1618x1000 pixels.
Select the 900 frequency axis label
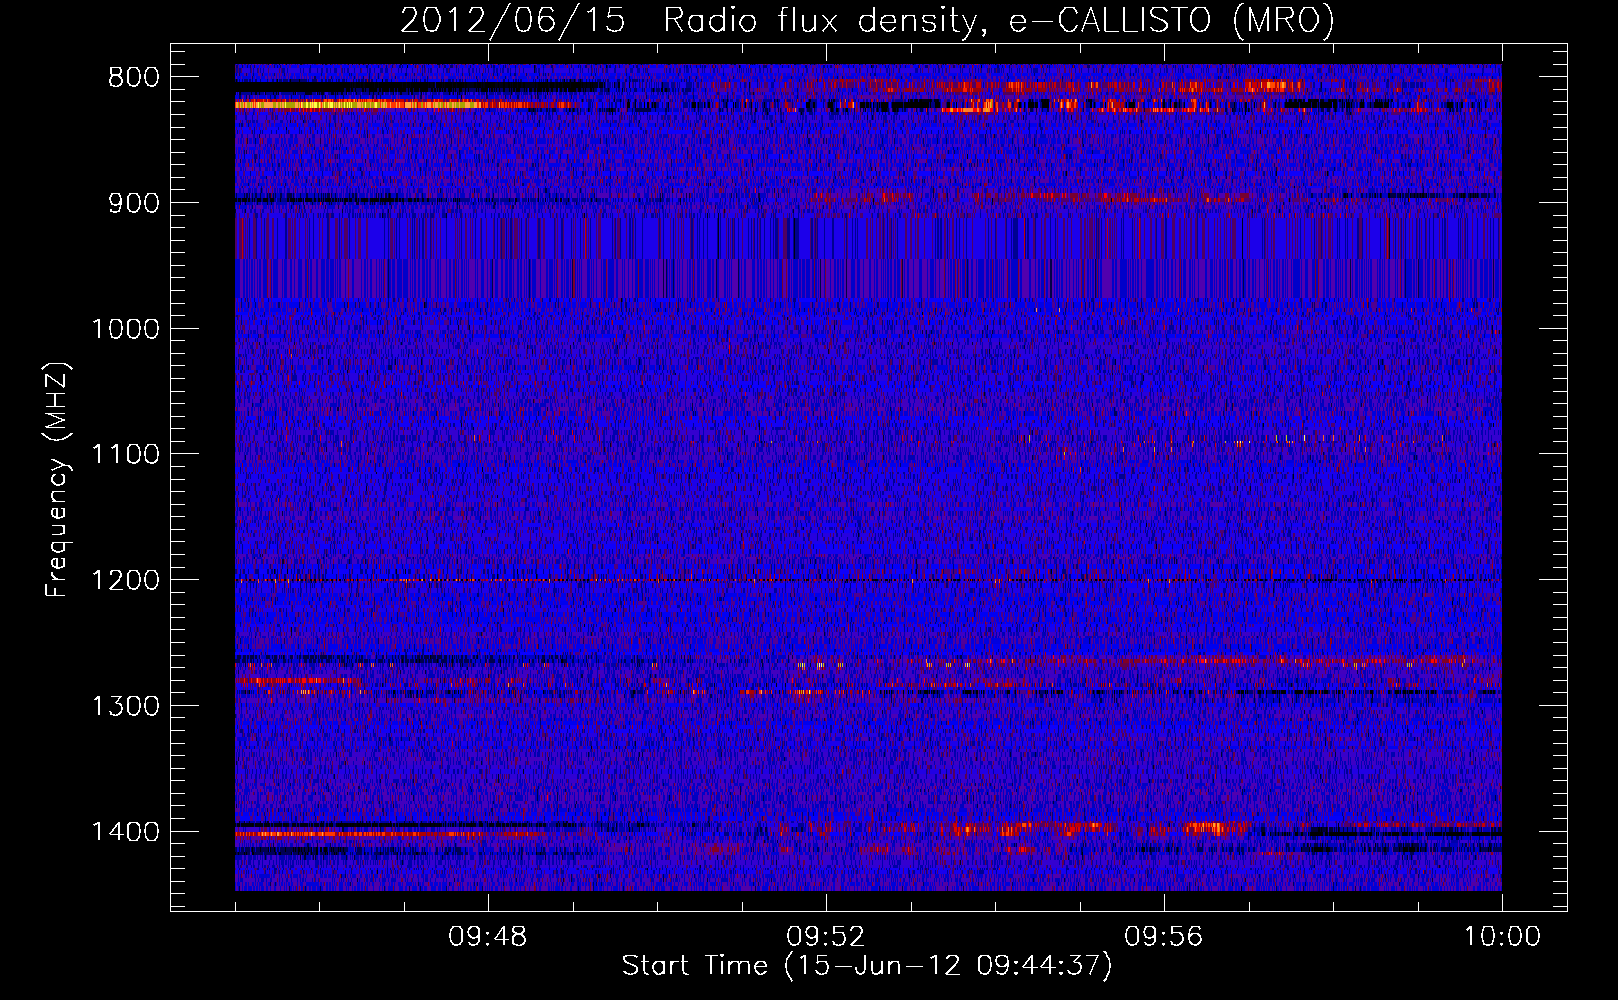pyautogui.click(x=134, y=203)
